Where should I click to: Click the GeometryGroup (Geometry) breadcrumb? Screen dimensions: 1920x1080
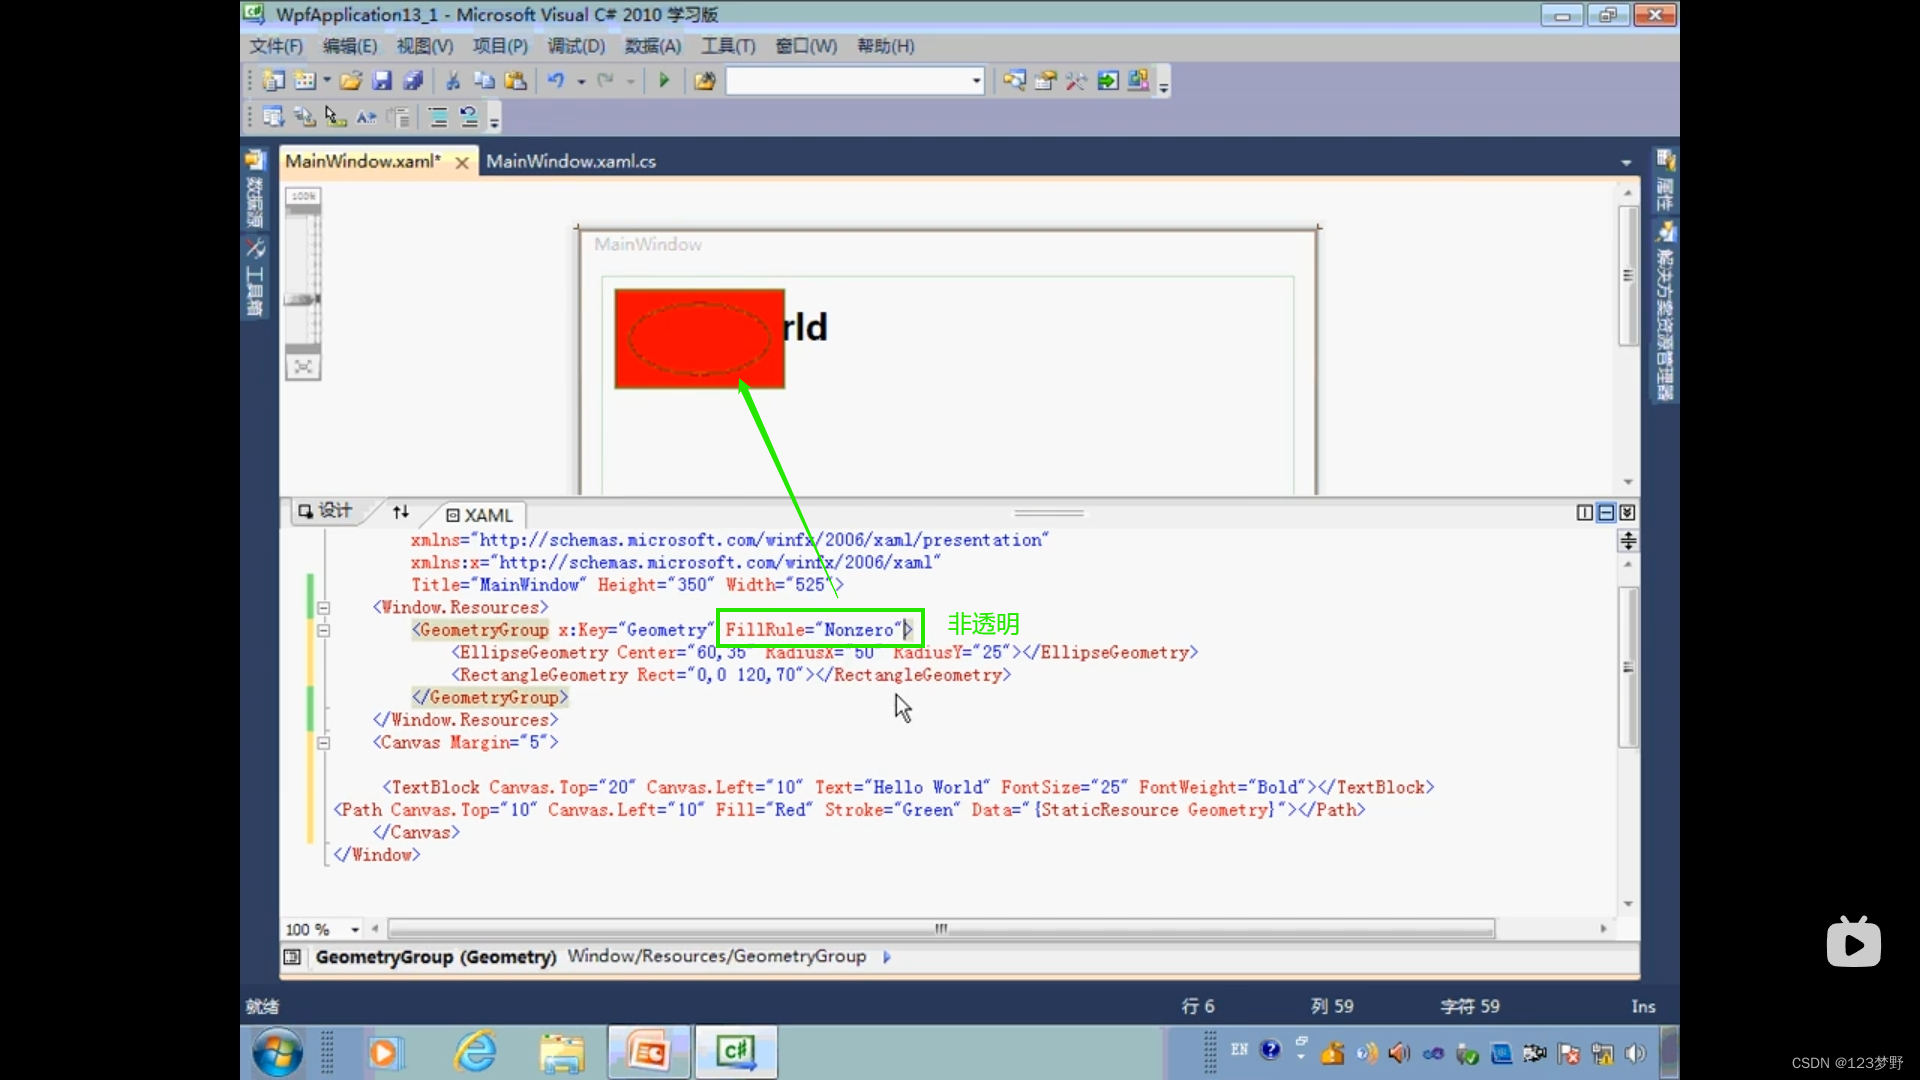pyautogui.click(x=436, y=957)
